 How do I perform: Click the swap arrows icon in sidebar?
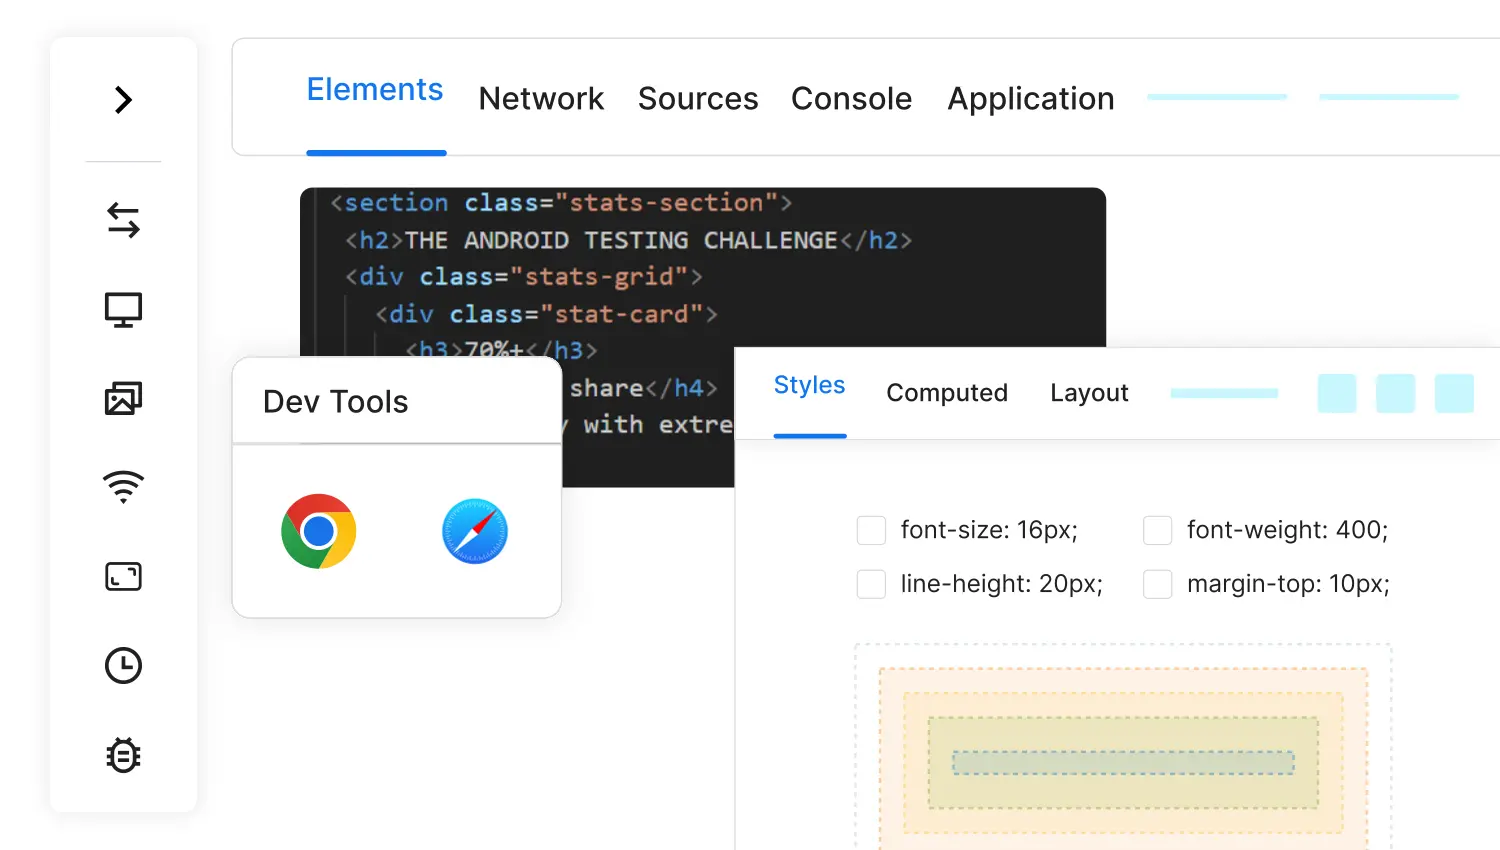click(123, 220)
